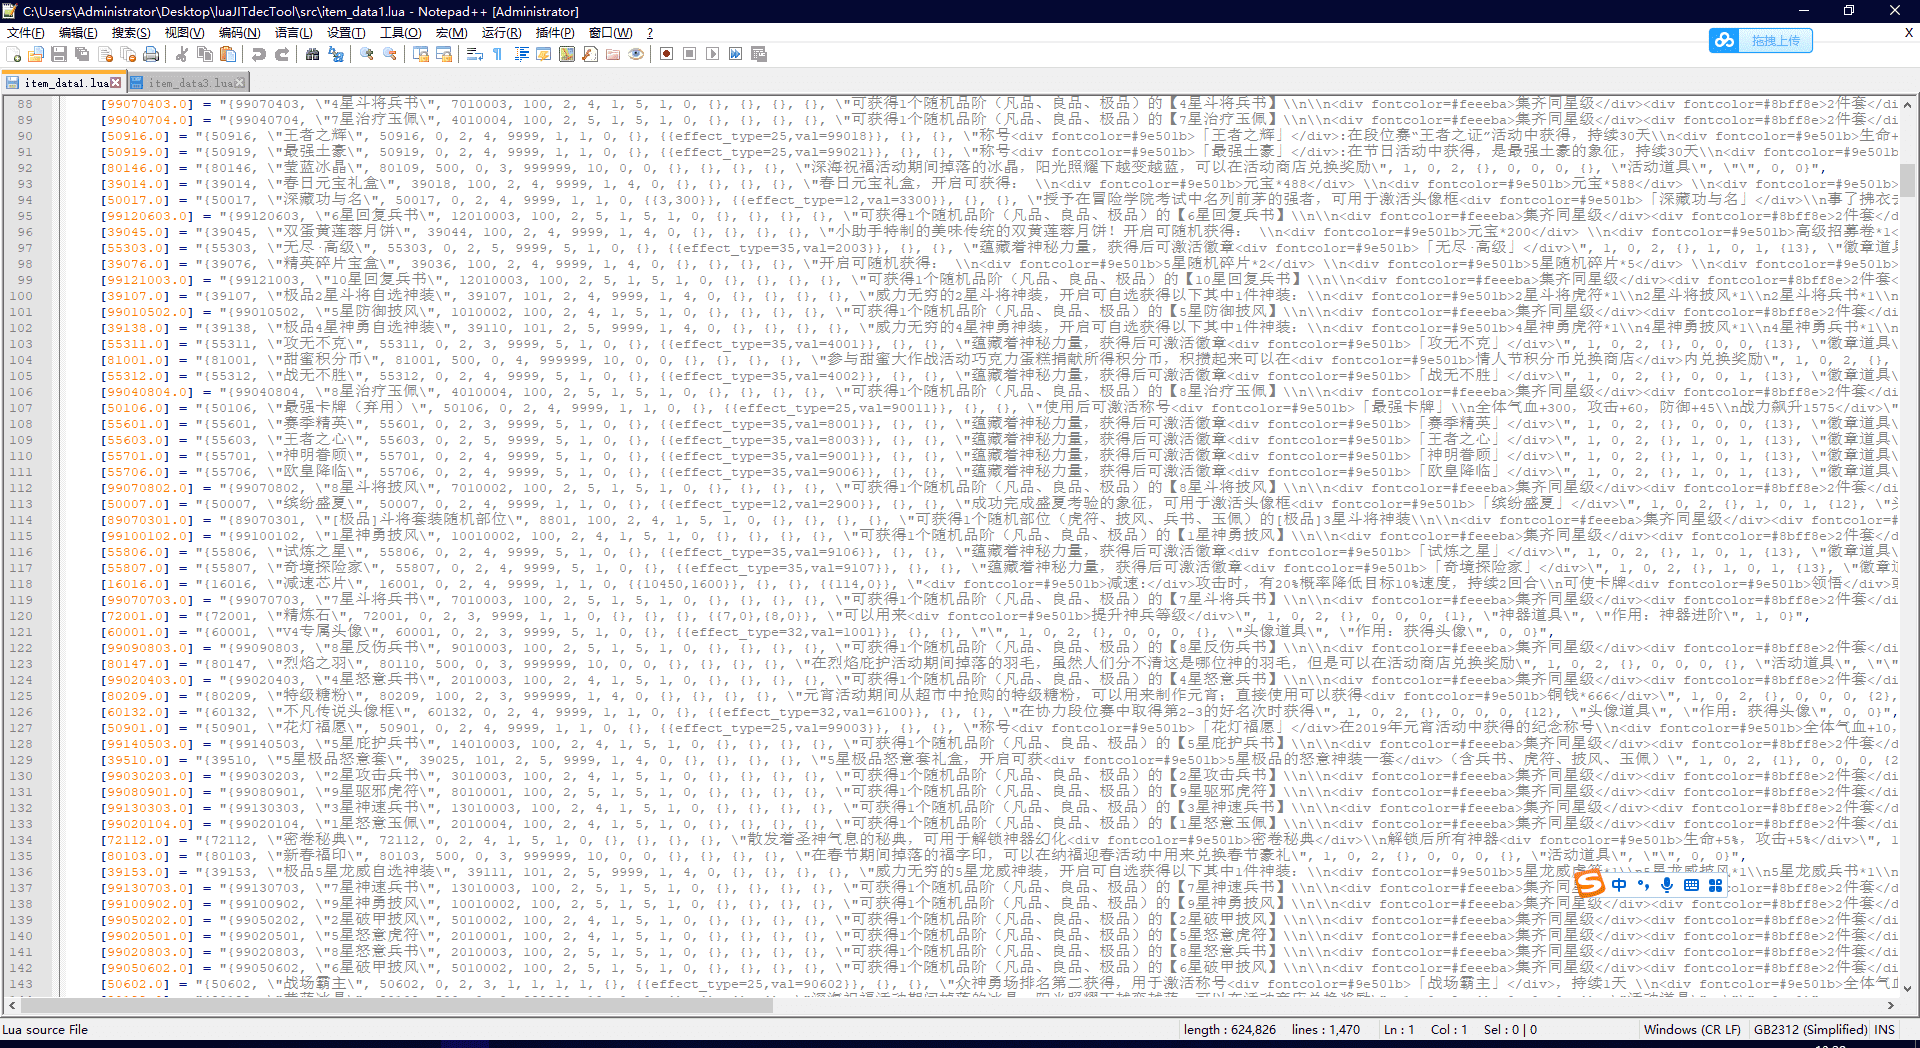Open the Replace dialog icon
Screen dimensions: 1920x1048
click(x=336, y=54)
